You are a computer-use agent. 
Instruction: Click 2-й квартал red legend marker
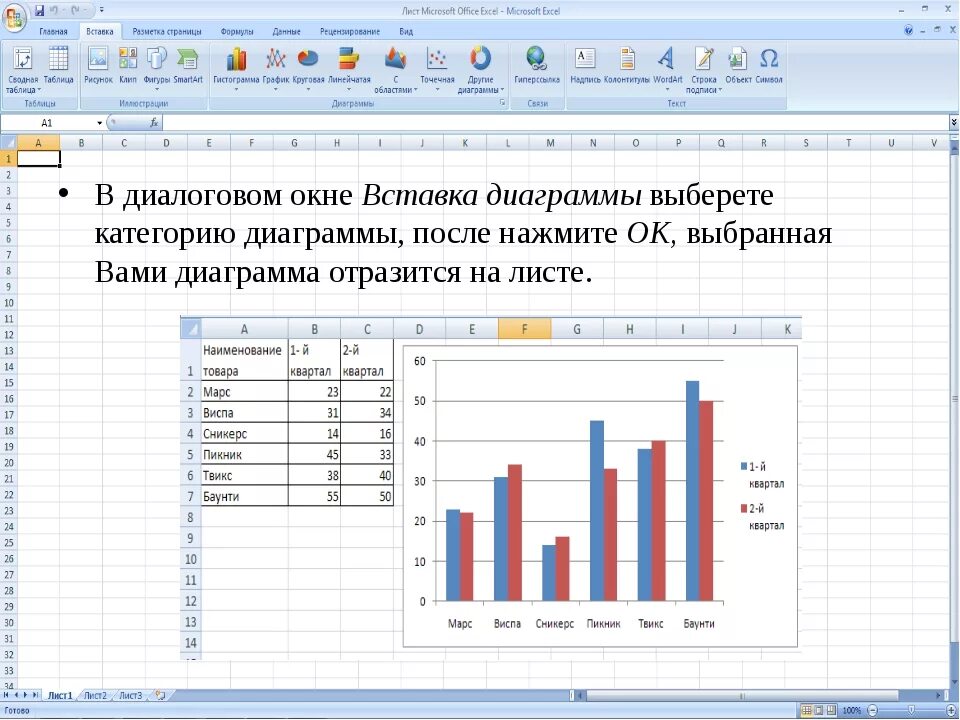[744, 508]
